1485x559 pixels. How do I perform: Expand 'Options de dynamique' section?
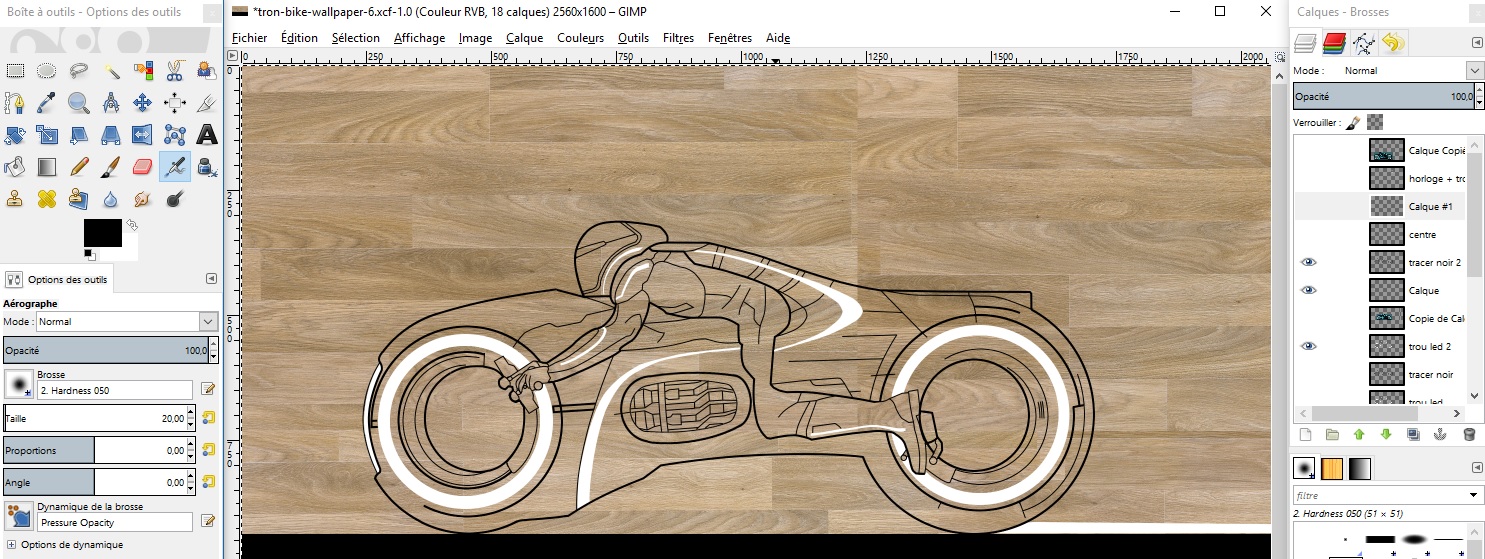pos(12,545)
